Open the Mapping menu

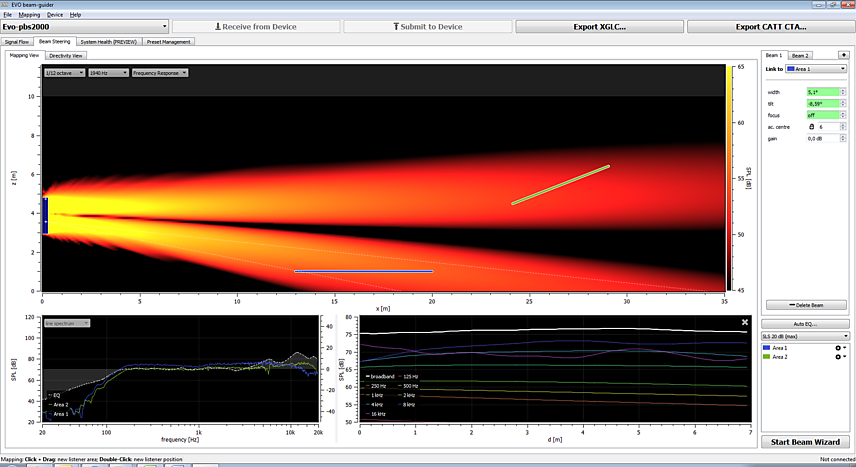coord(29,15)
